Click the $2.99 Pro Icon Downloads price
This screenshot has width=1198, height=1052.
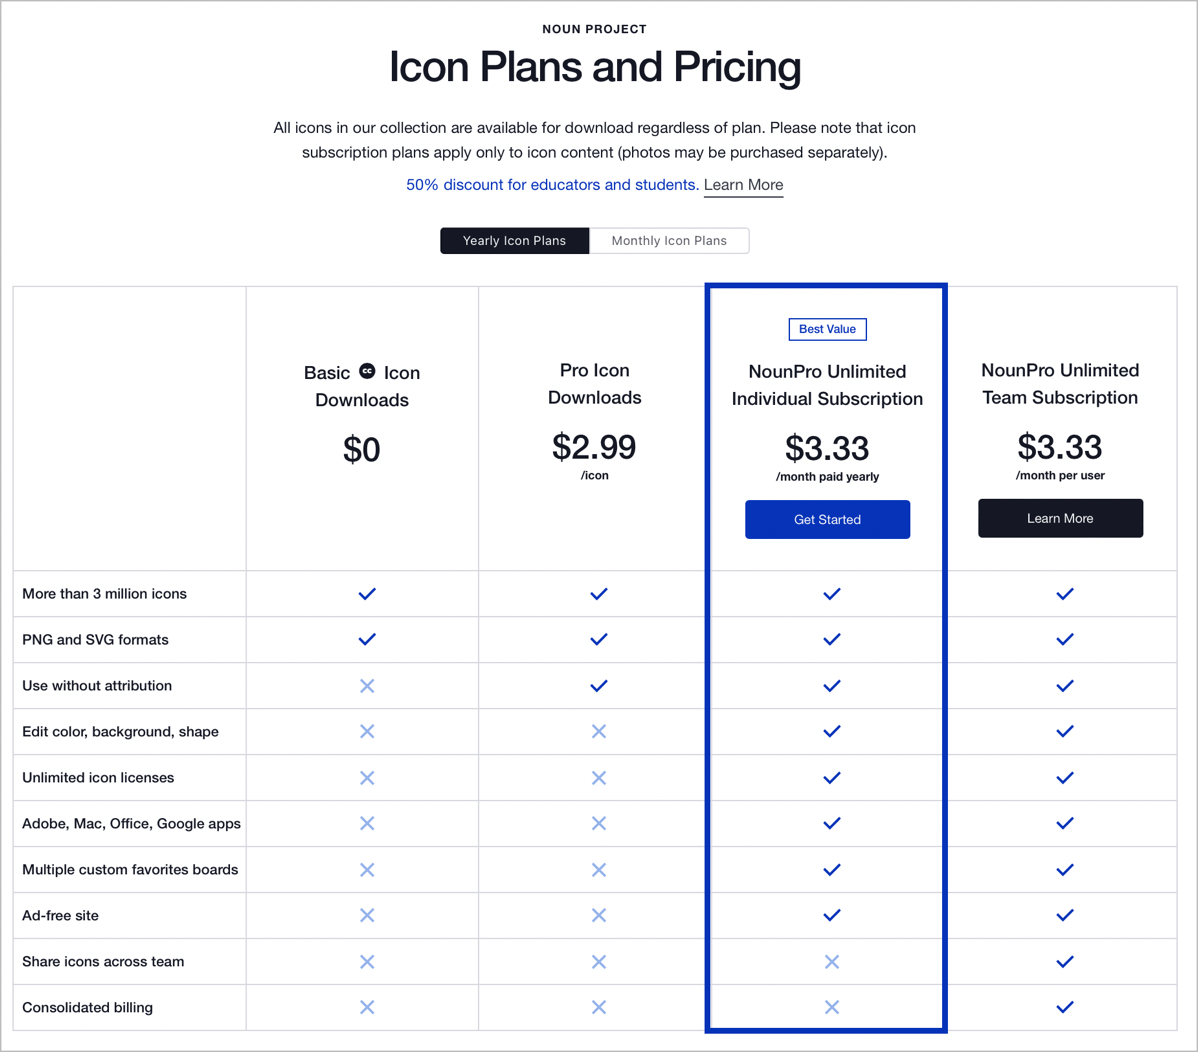(594, 447)
